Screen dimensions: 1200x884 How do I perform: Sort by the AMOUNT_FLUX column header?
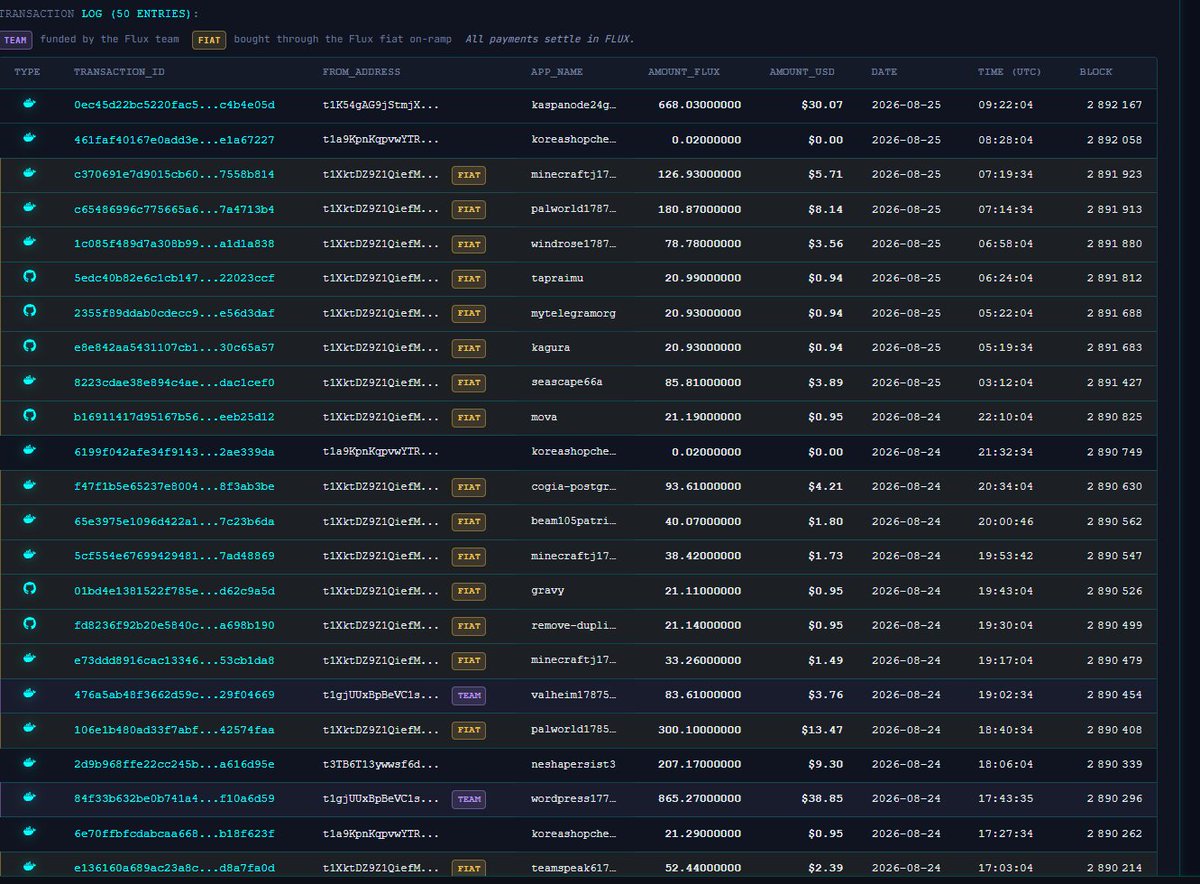[684, 72]
